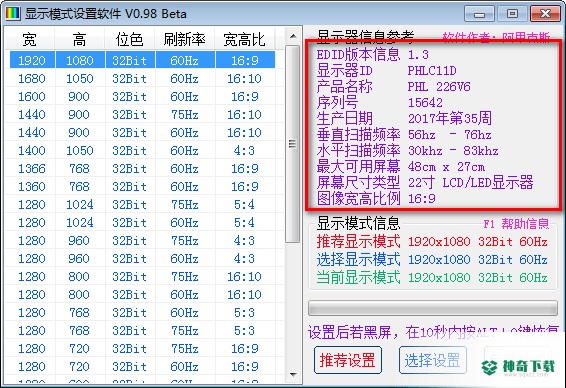Select the 1280 800 75Hz row
566x388 pixels.
point(143,276)
